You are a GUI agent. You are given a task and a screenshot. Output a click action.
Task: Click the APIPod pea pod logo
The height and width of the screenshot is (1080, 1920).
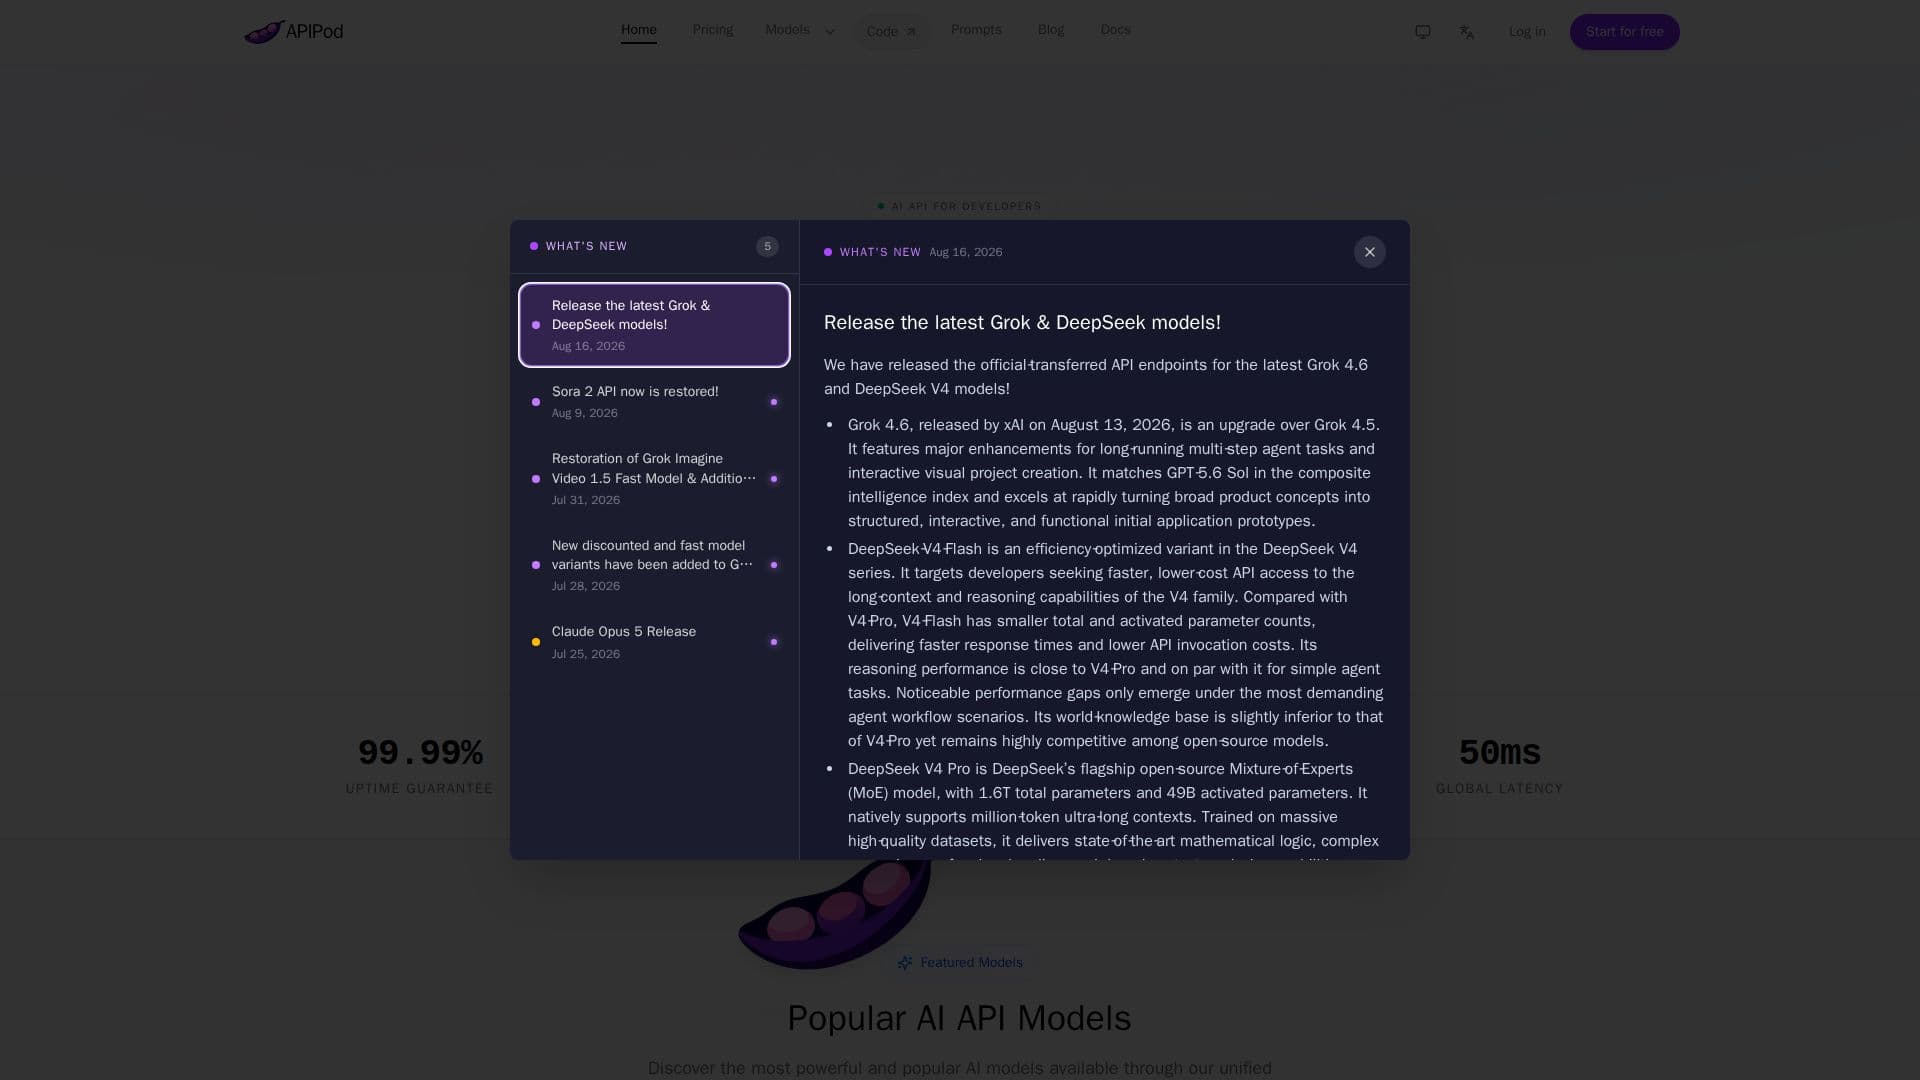[293, 32]
